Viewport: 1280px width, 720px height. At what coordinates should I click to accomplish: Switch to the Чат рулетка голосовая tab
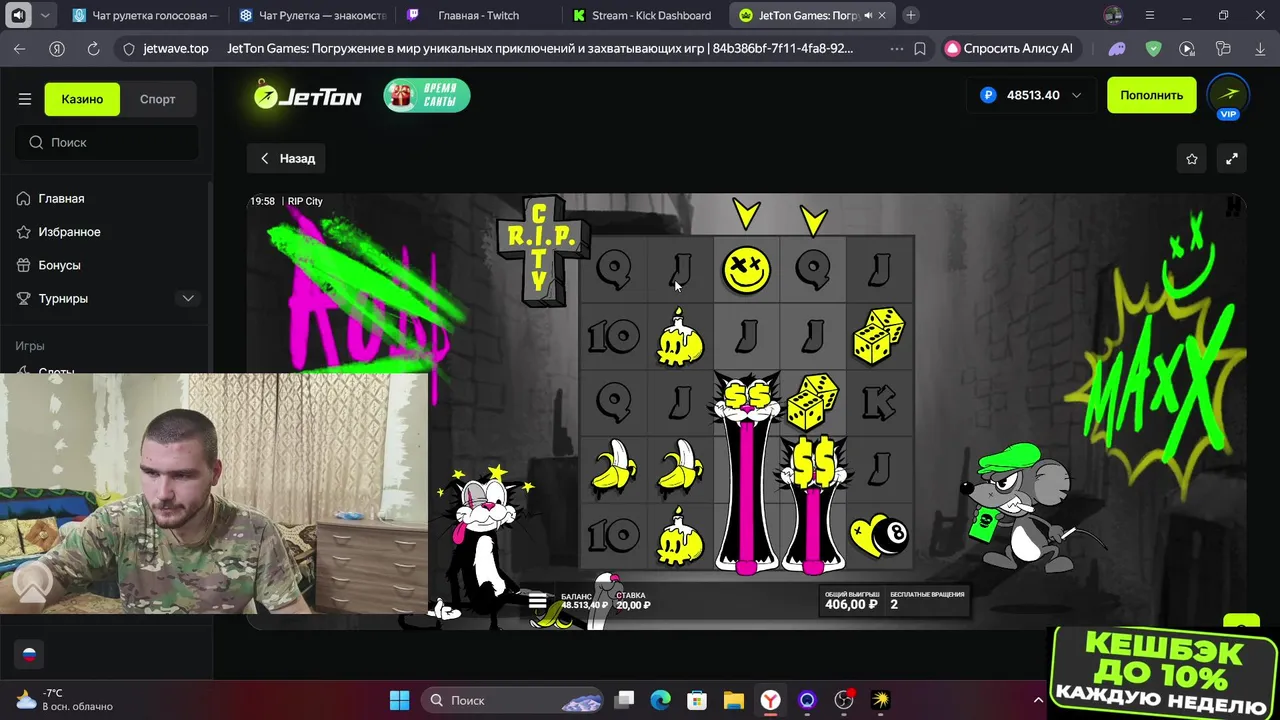coord(145,16)
